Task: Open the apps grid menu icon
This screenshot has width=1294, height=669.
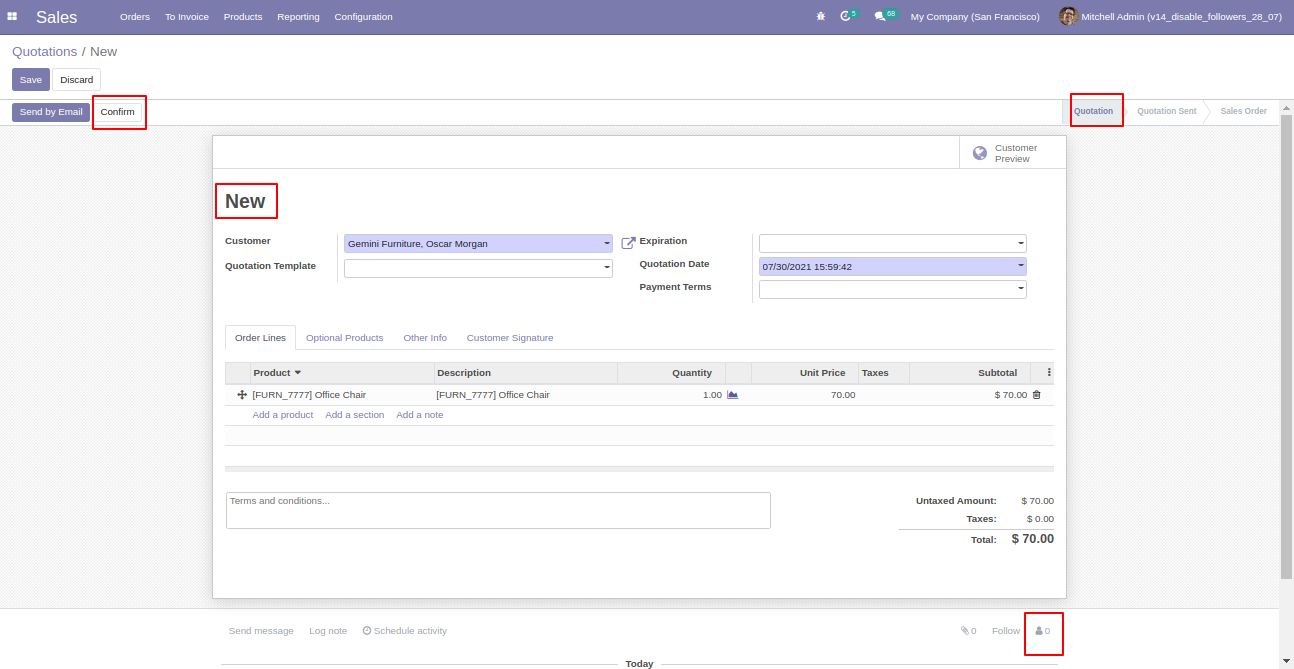Action: [12, 17]
